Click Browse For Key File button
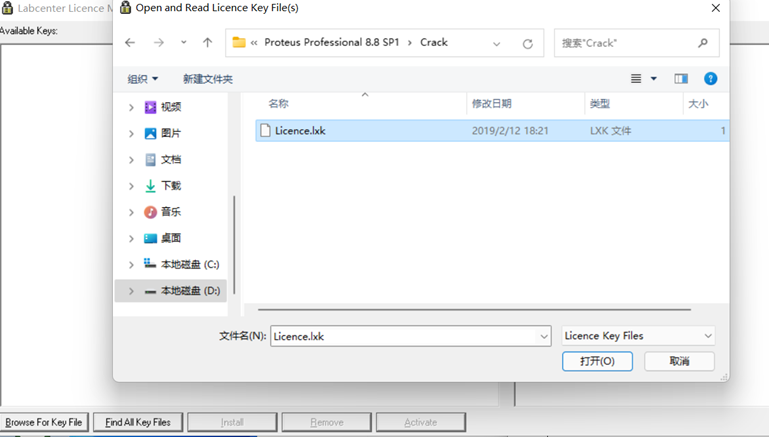This screenshot has width=769, height=437. click(44, 422)
